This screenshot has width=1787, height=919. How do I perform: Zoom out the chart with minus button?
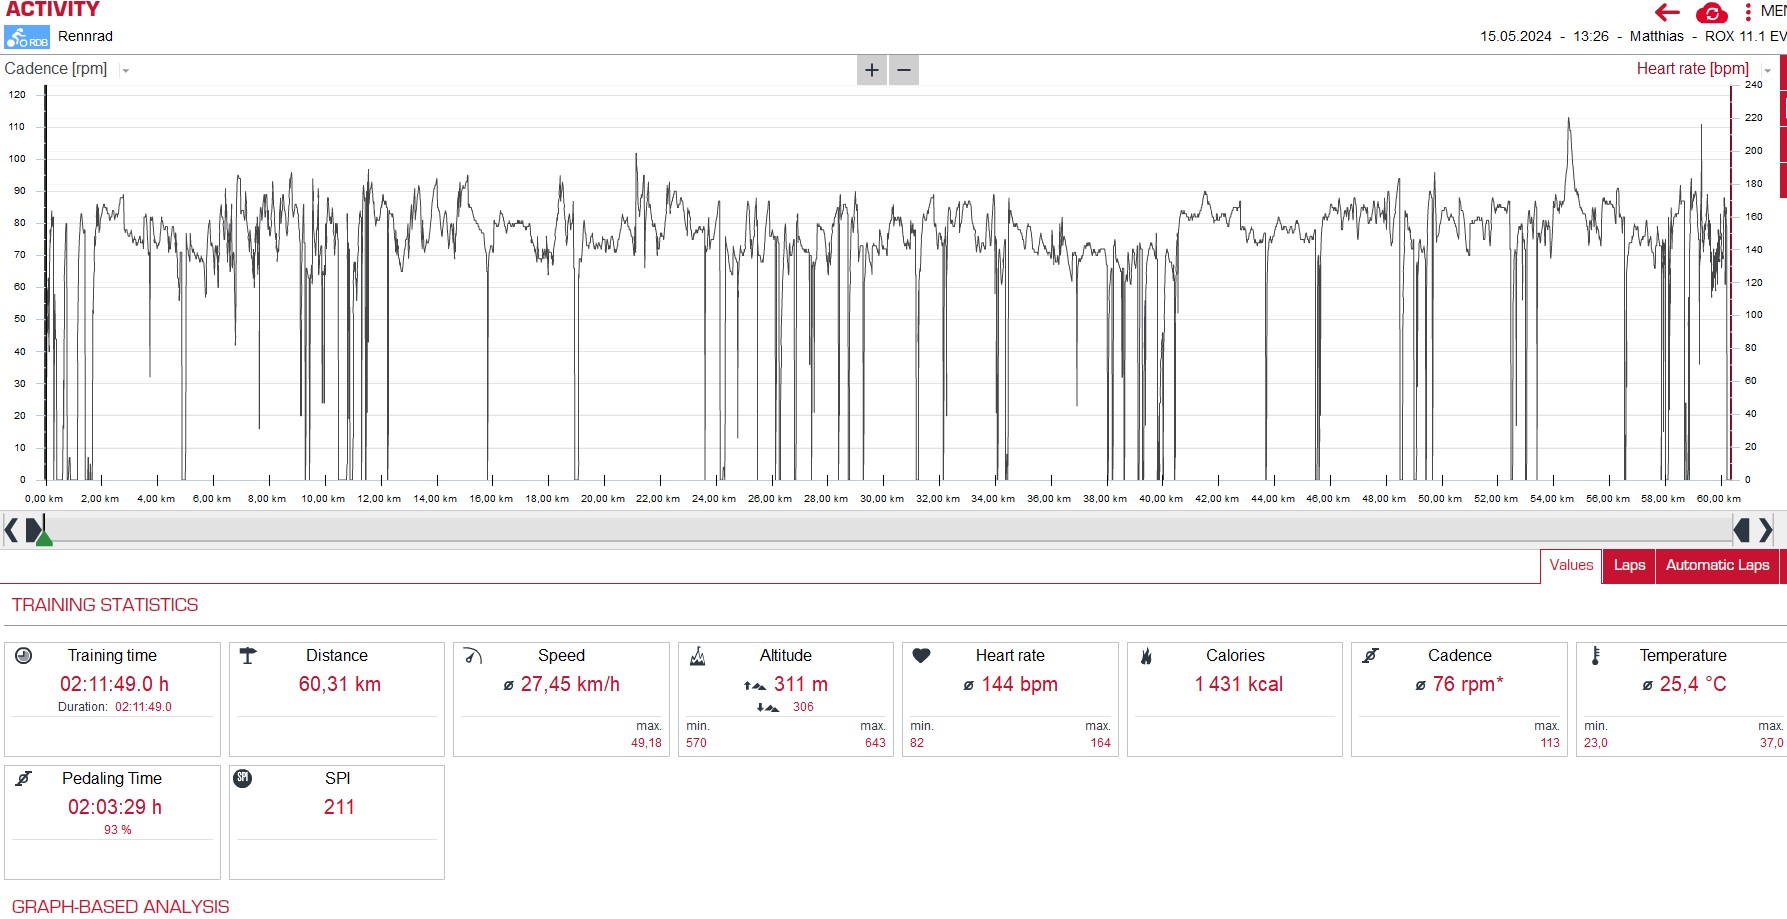(x=904, y=70)
